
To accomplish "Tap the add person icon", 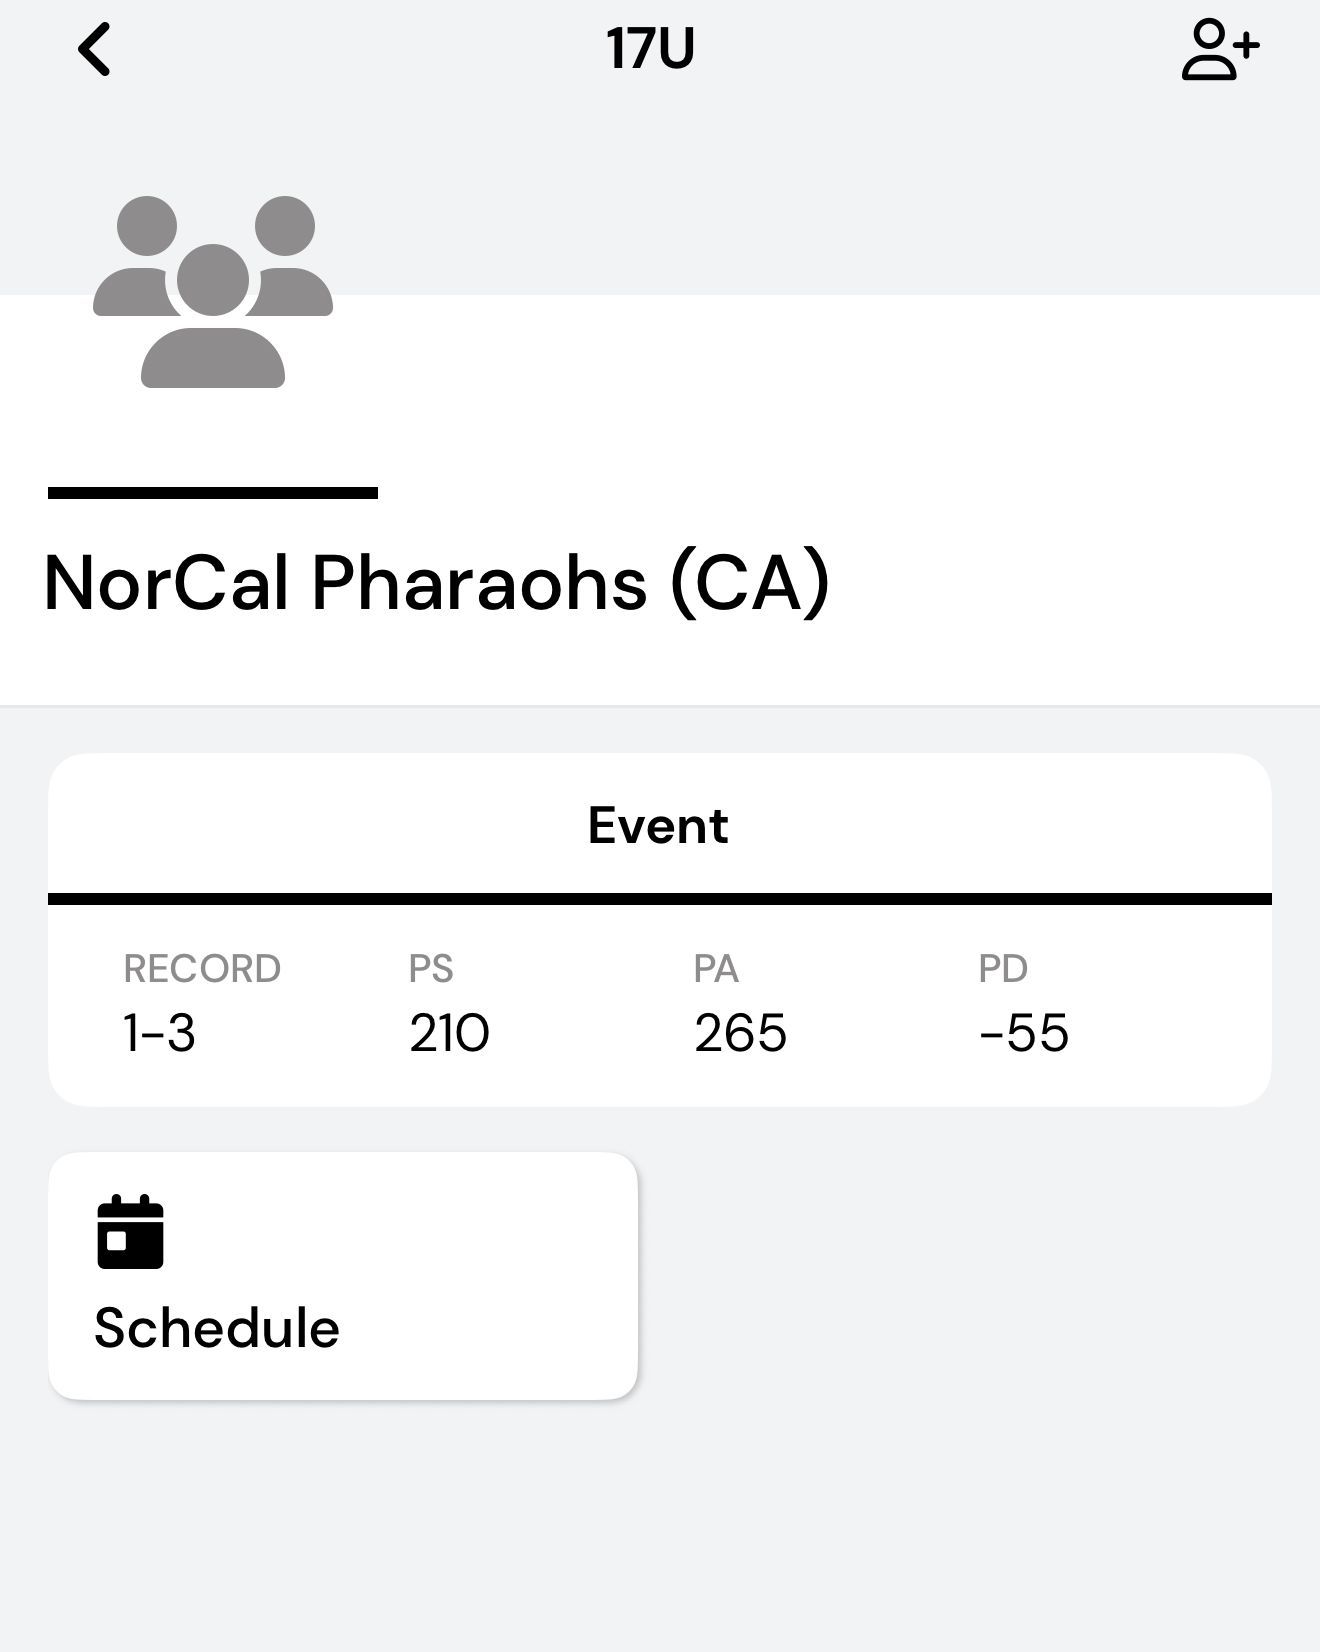I will pyautogui.click(x=1219, y=50).
